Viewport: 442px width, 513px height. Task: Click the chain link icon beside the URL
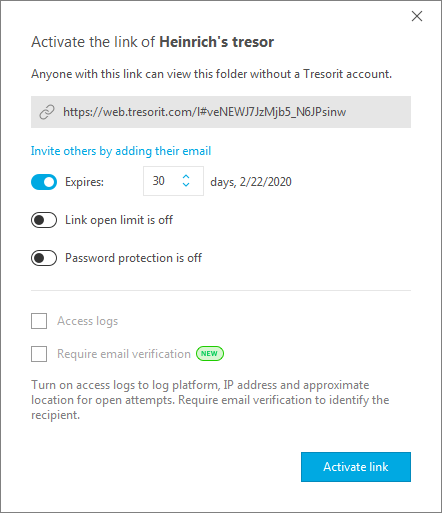point(47,112)
